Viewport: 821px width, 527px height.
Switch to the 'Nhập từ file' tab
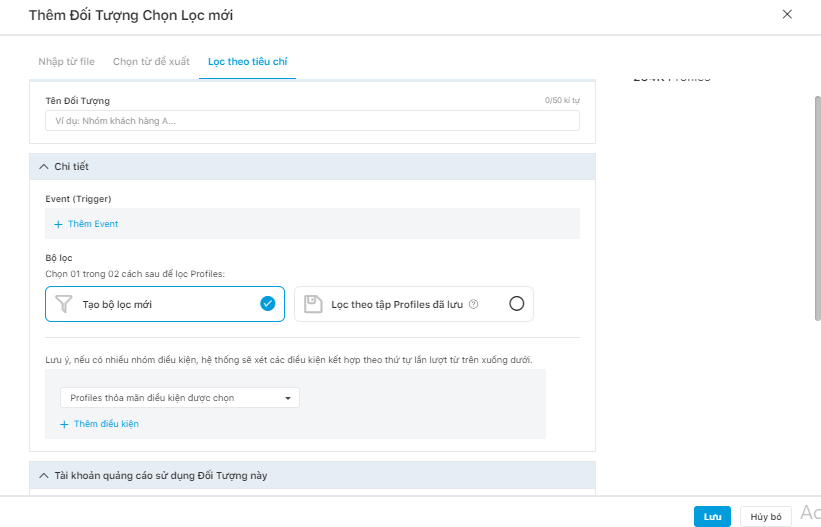click(66, 62)
